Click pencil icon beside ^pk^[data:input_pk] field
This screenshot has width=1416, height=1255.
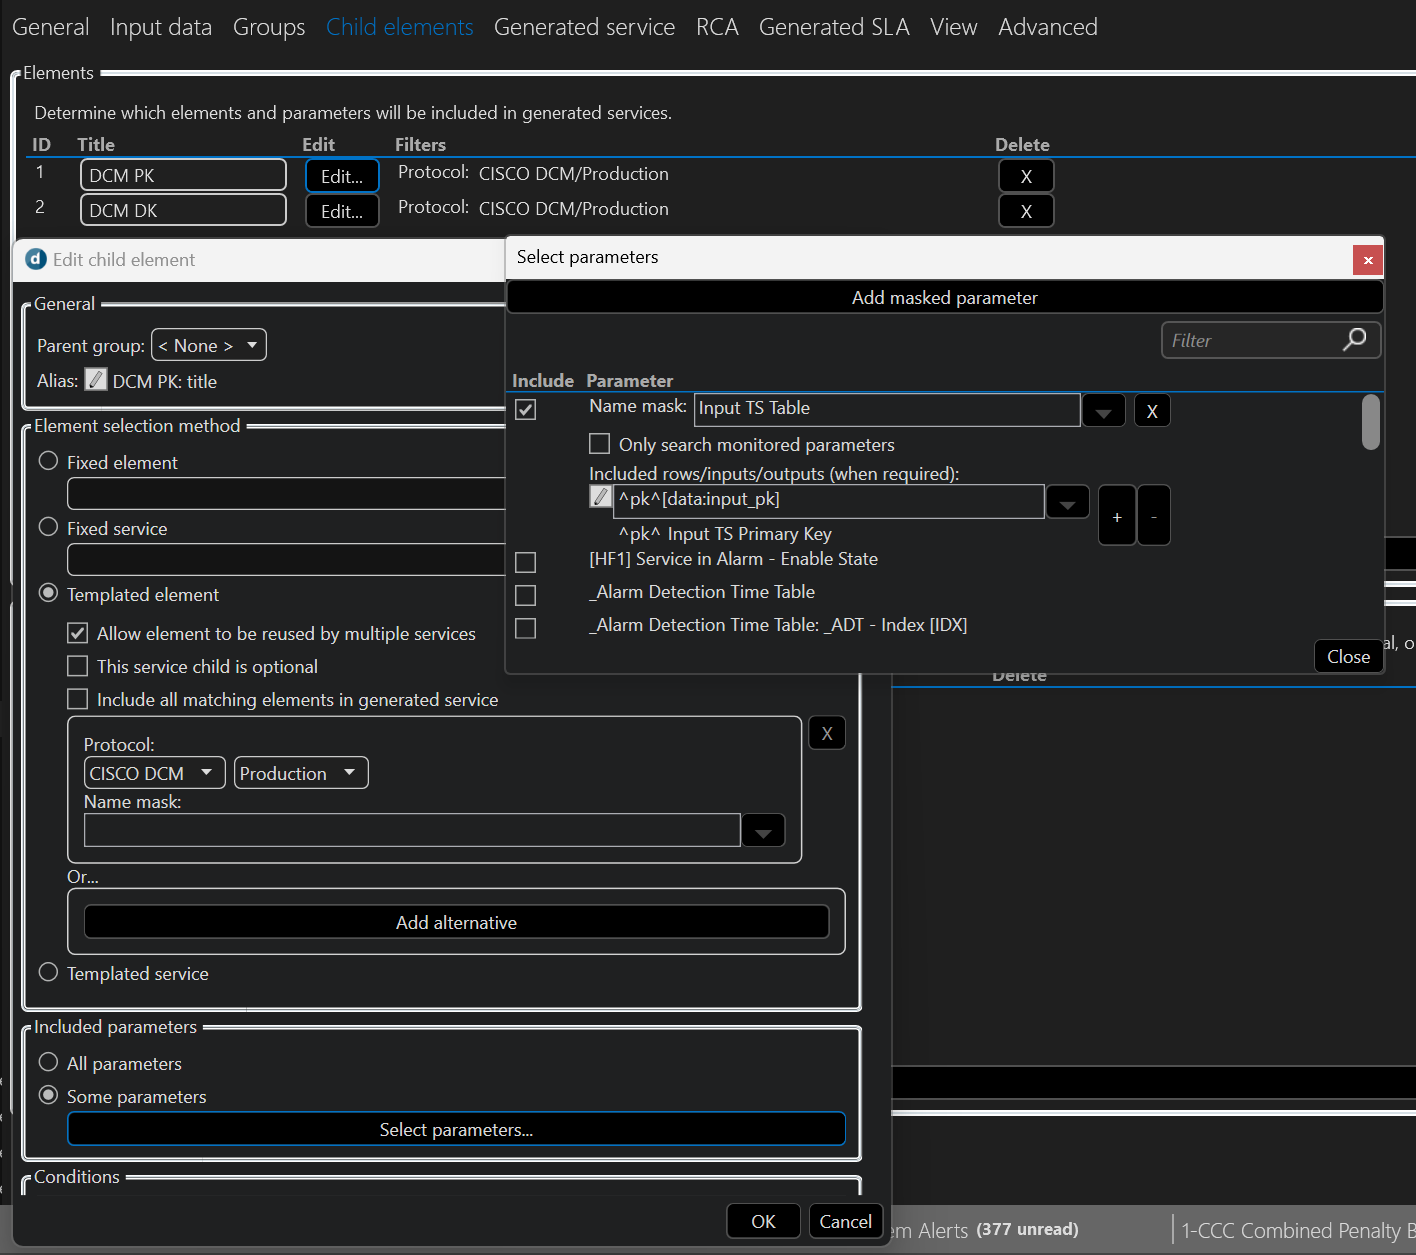pyautogui.click(x=600, y=497)
